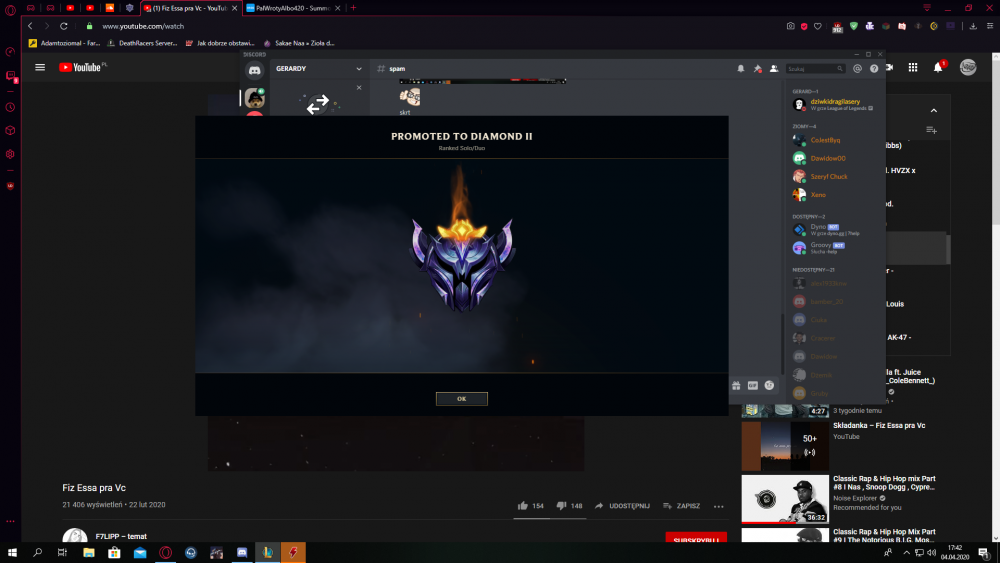Image resolution: width=1000 pixels, height=563 pixels.
Task: Open Discord mentions inbox
Action: click(857, 68)
